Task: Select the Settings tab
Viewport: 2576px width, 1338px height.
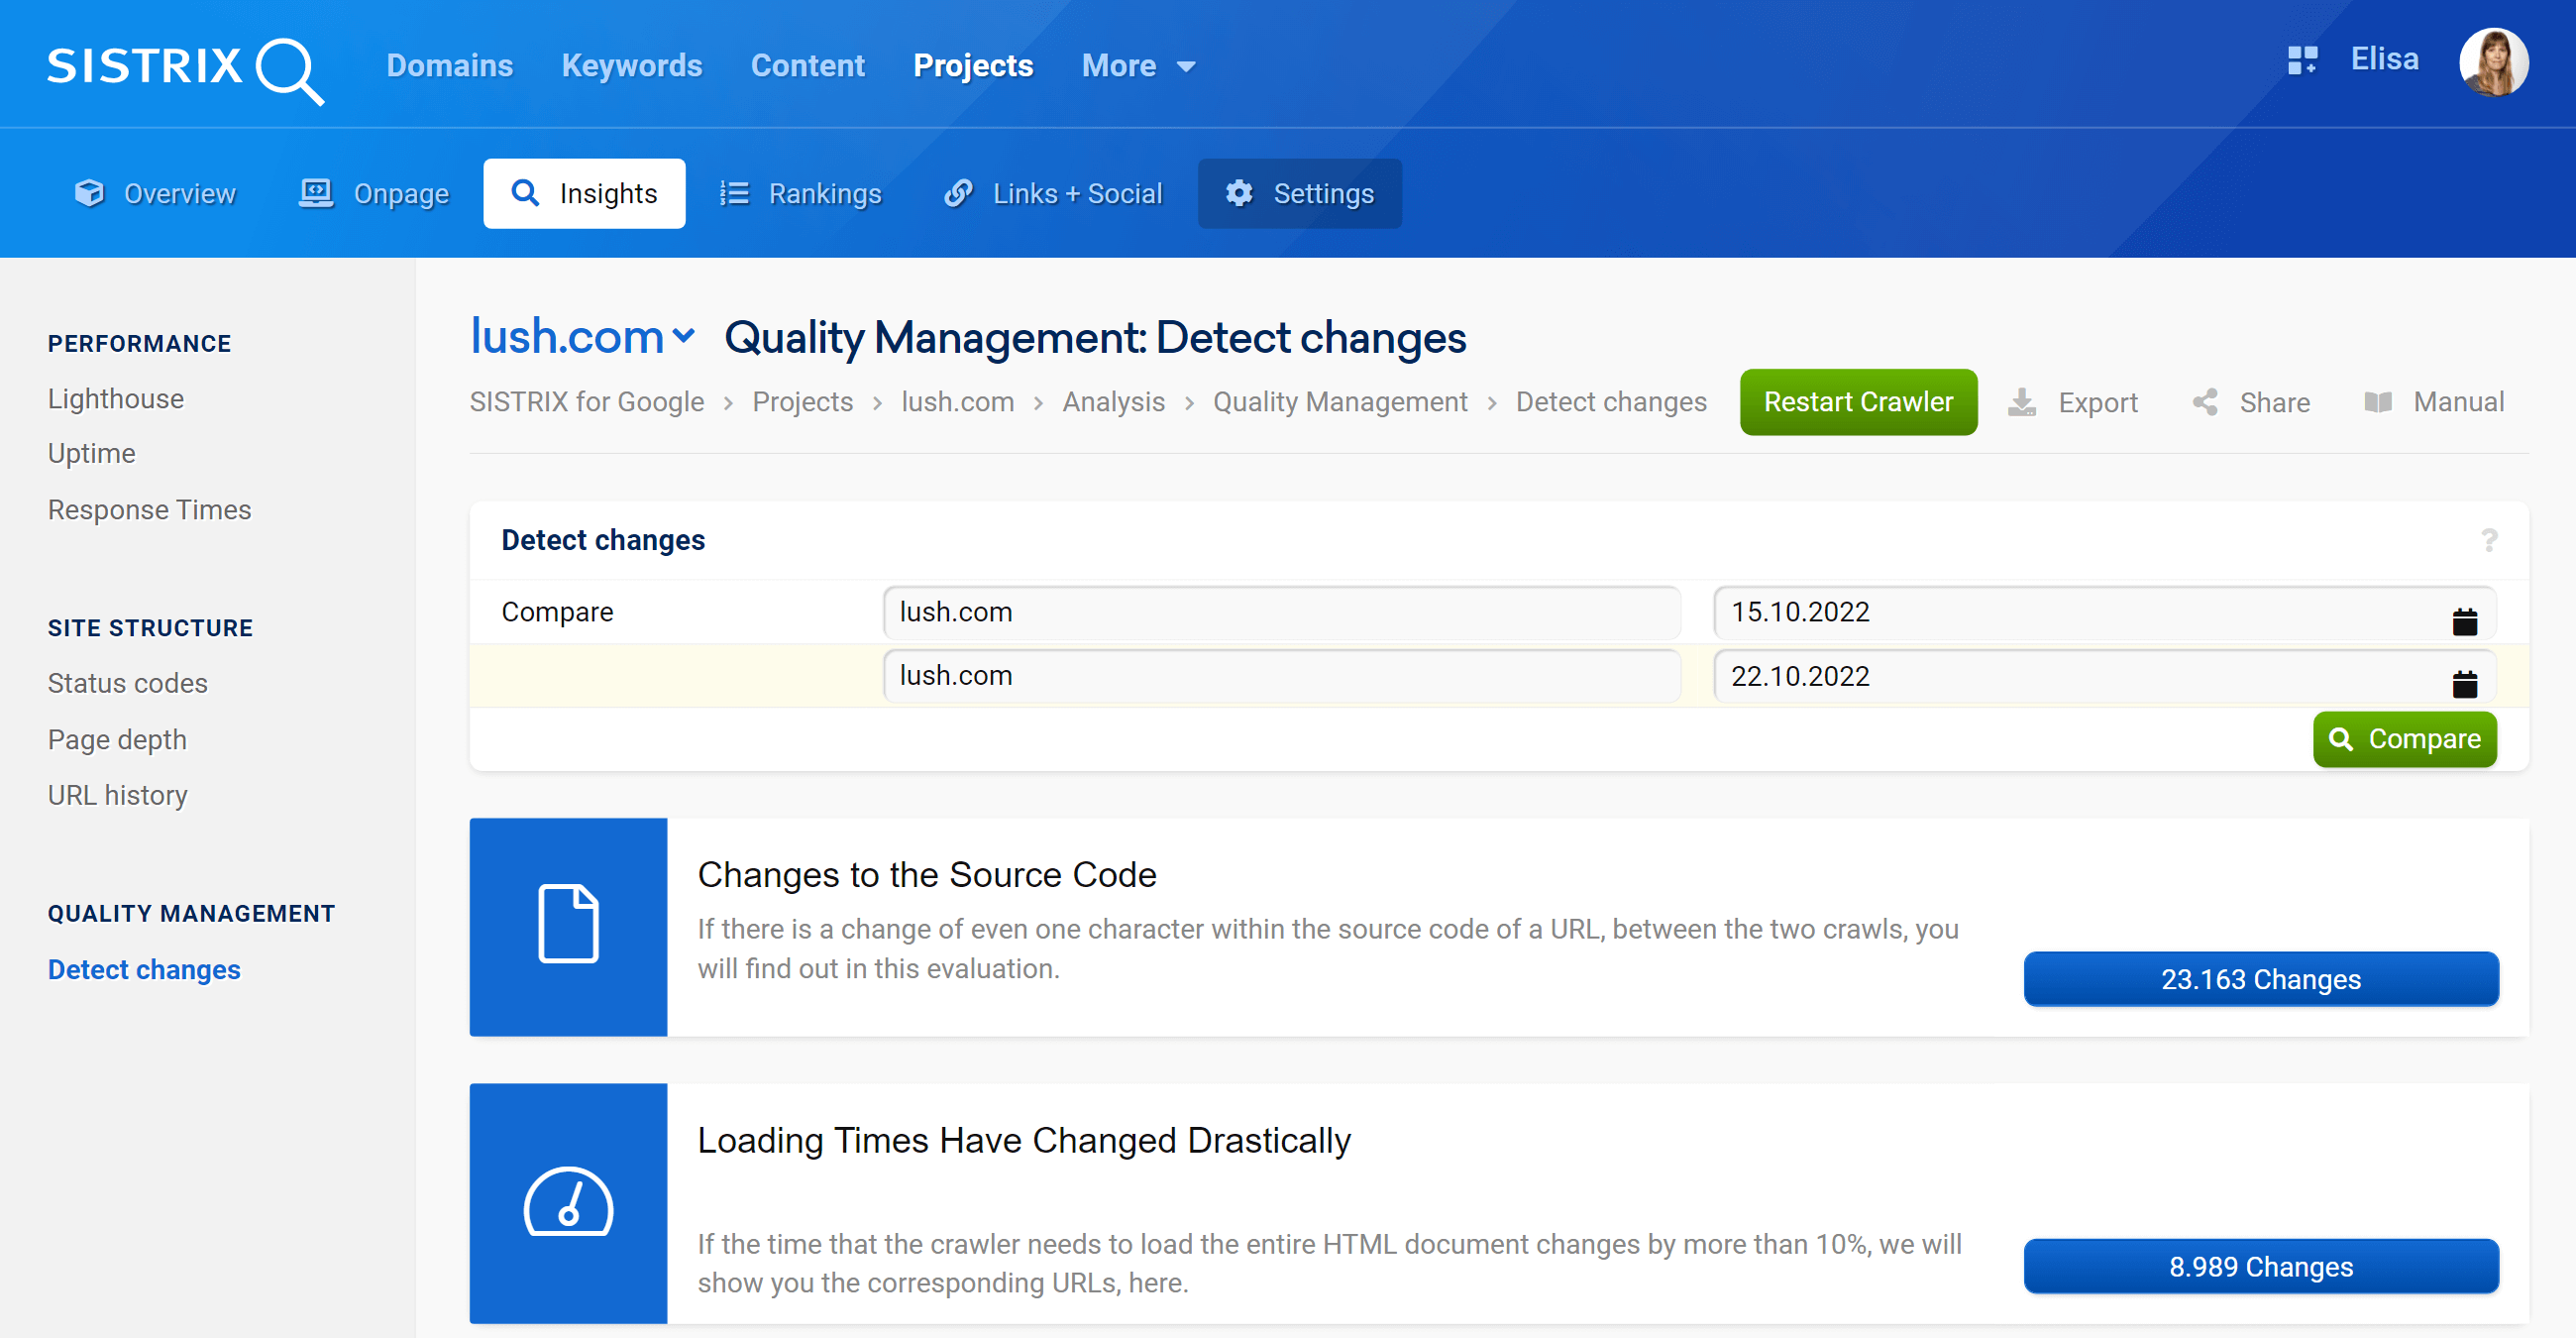Action: click(1298, 192)
